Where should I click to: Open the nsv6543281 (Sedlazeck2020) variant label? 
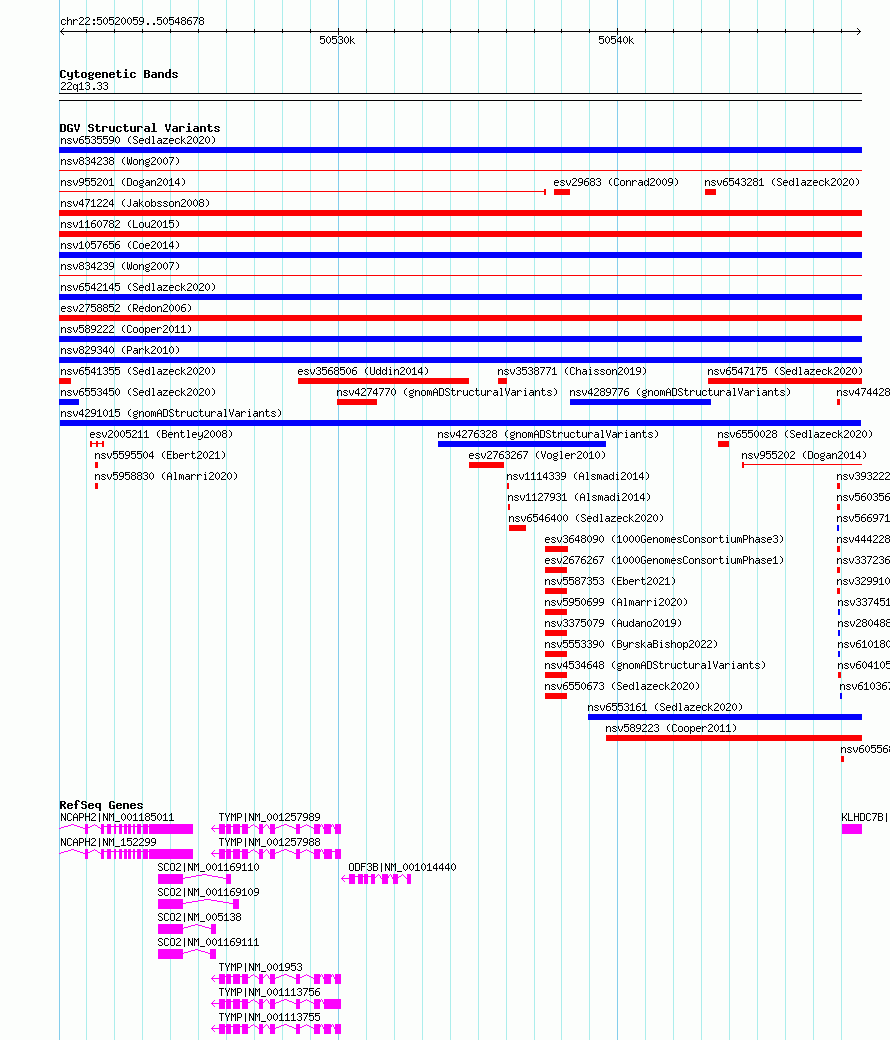pos(782,182)
